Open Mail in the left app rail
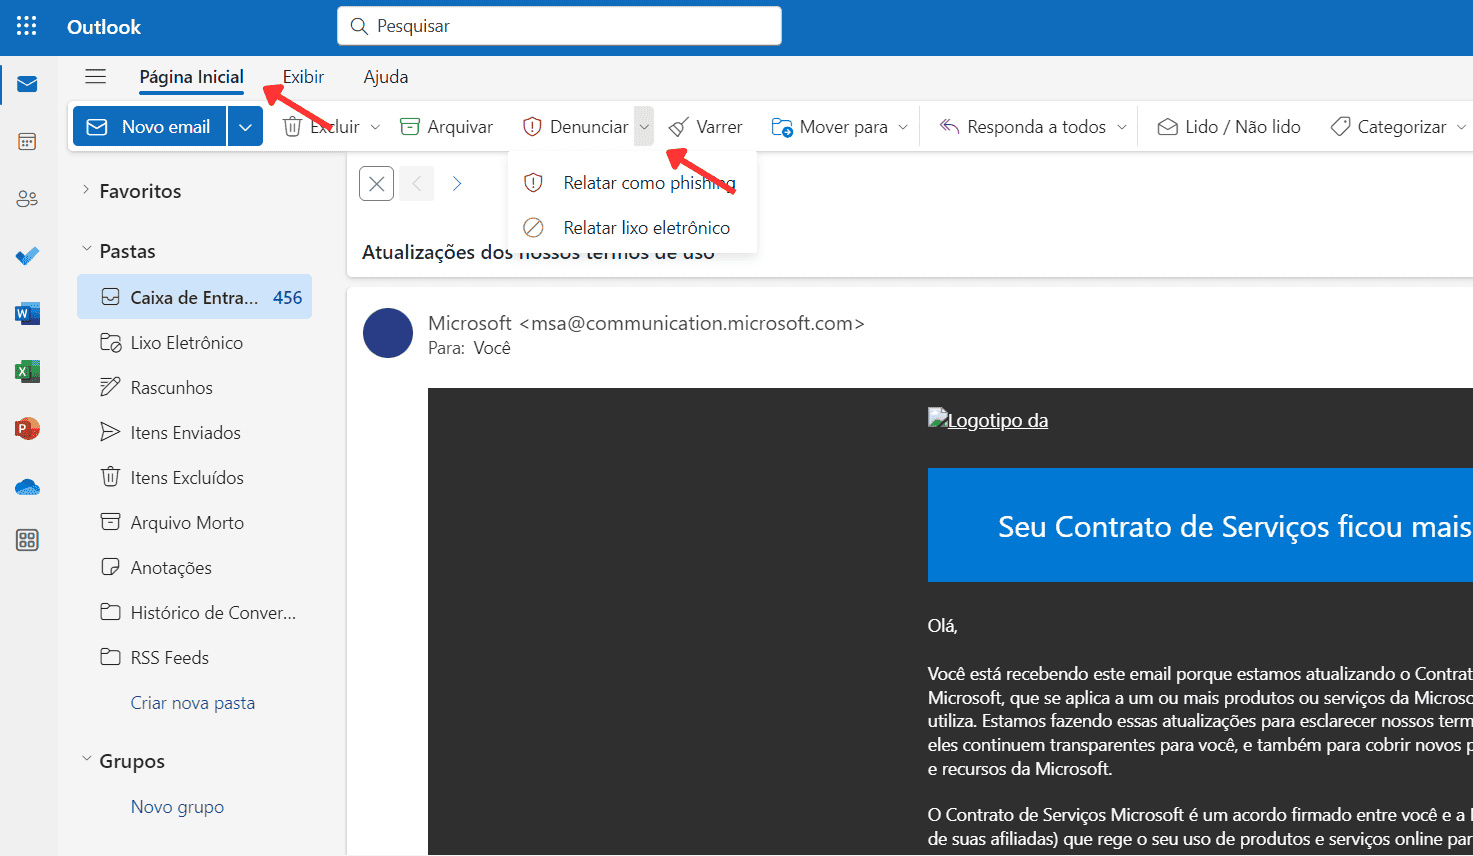Viewport: 1473px width, 856px height. pyautogui.click(x=27, y=84)
